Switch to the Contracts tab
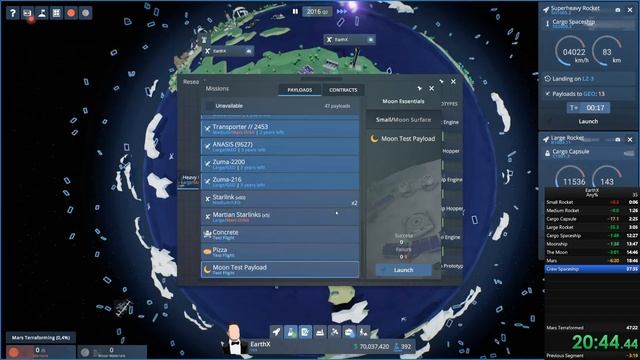 [343, 90]
